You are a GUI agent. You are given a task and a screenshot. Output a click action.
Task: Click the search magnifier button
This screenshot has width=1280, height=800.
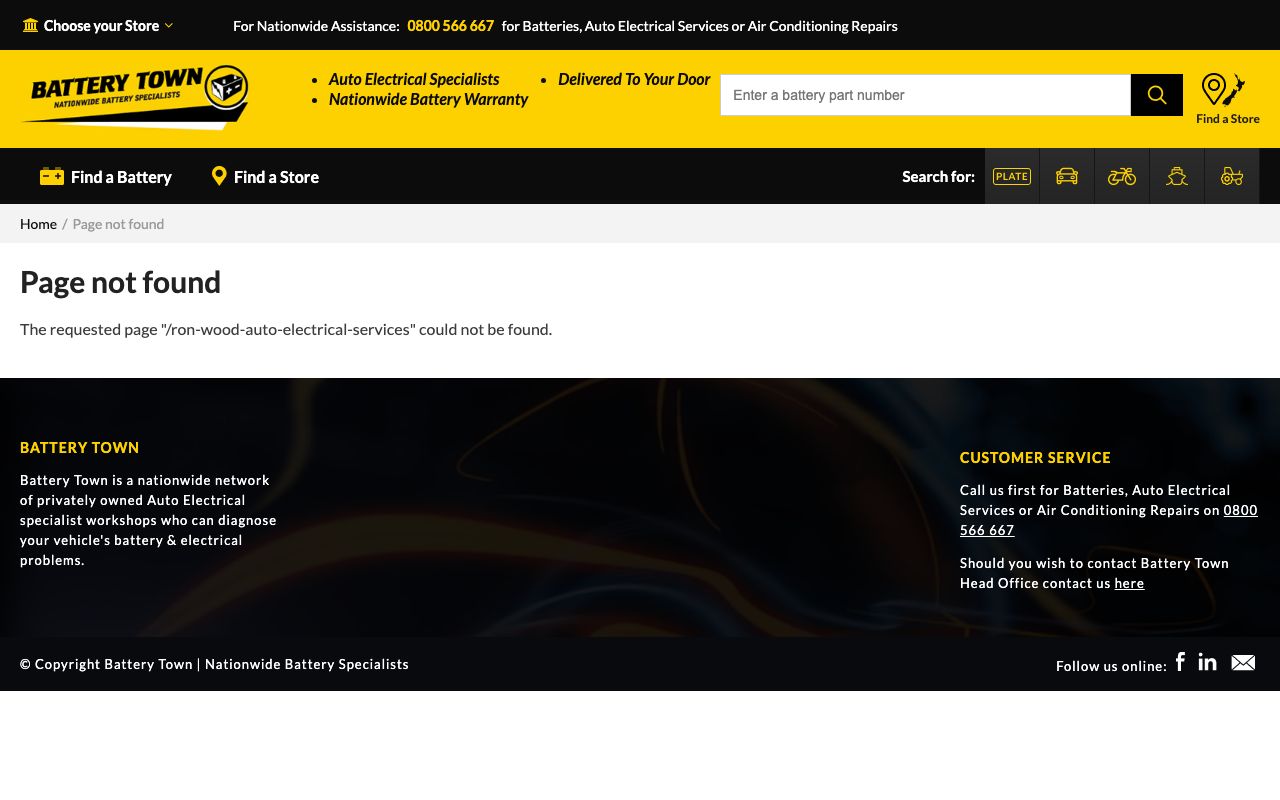[1157, 95]
